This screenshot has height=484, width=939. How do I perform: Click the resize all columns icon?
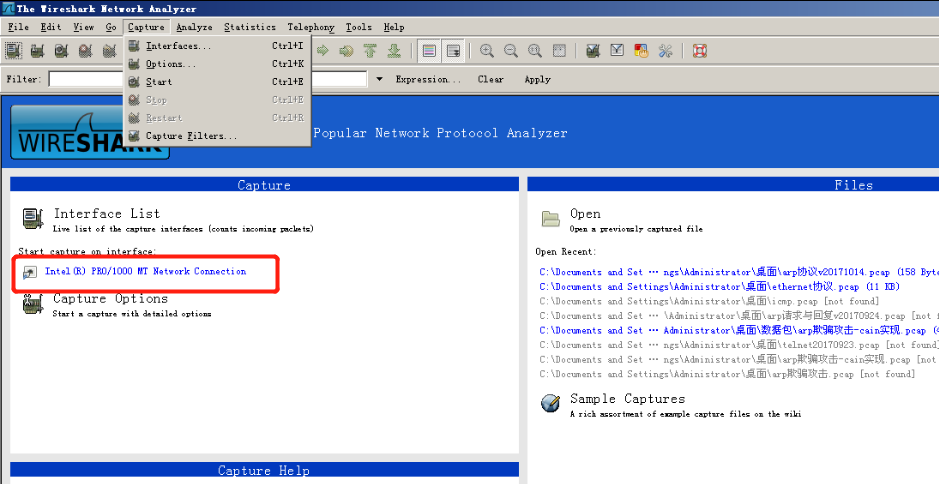coord(559,51)
